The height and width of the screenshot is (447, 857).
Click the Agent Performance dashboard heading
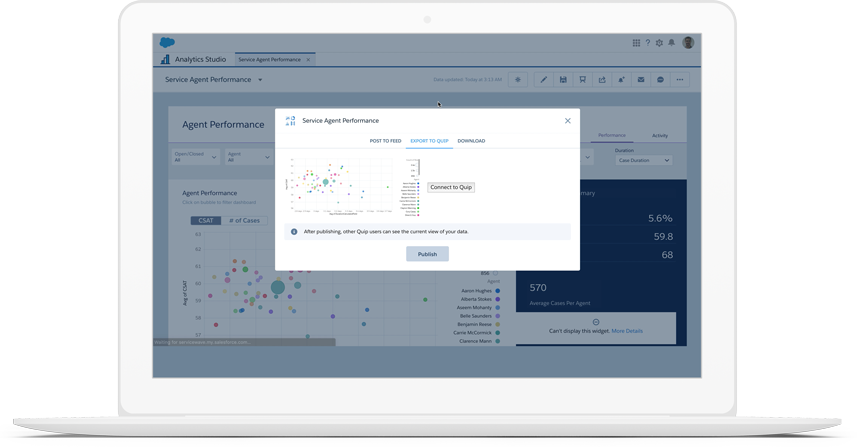[x=223, y=125]
